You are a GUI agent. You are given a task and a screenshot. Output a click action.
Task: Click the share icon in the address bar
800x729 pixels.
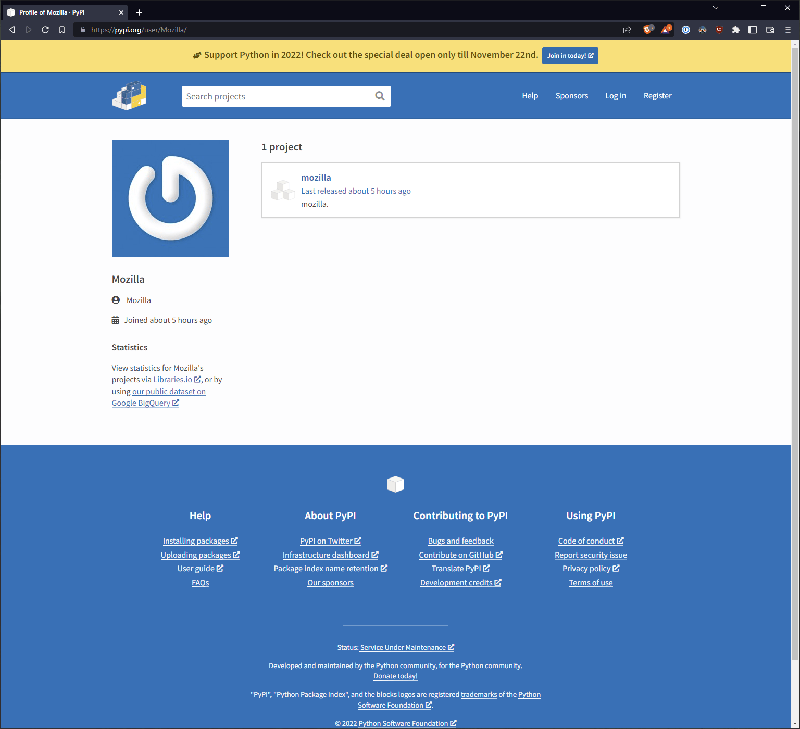tap(627, 30)
